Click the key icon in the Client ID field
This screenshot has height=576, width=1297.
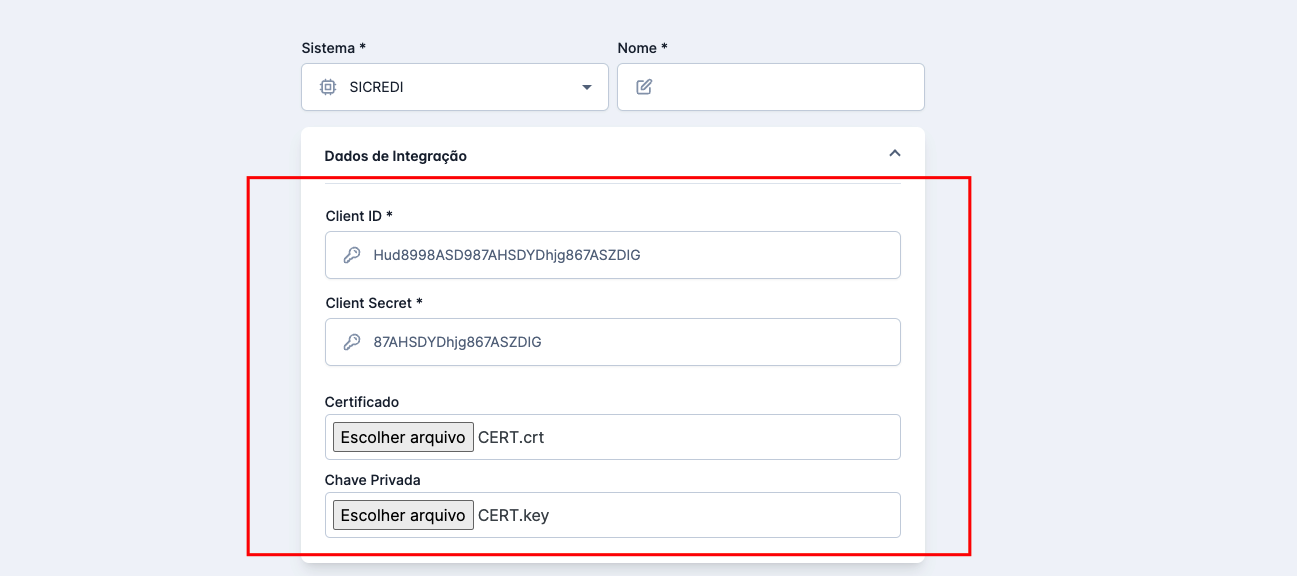pyautogui.click(x=351, y=255)
